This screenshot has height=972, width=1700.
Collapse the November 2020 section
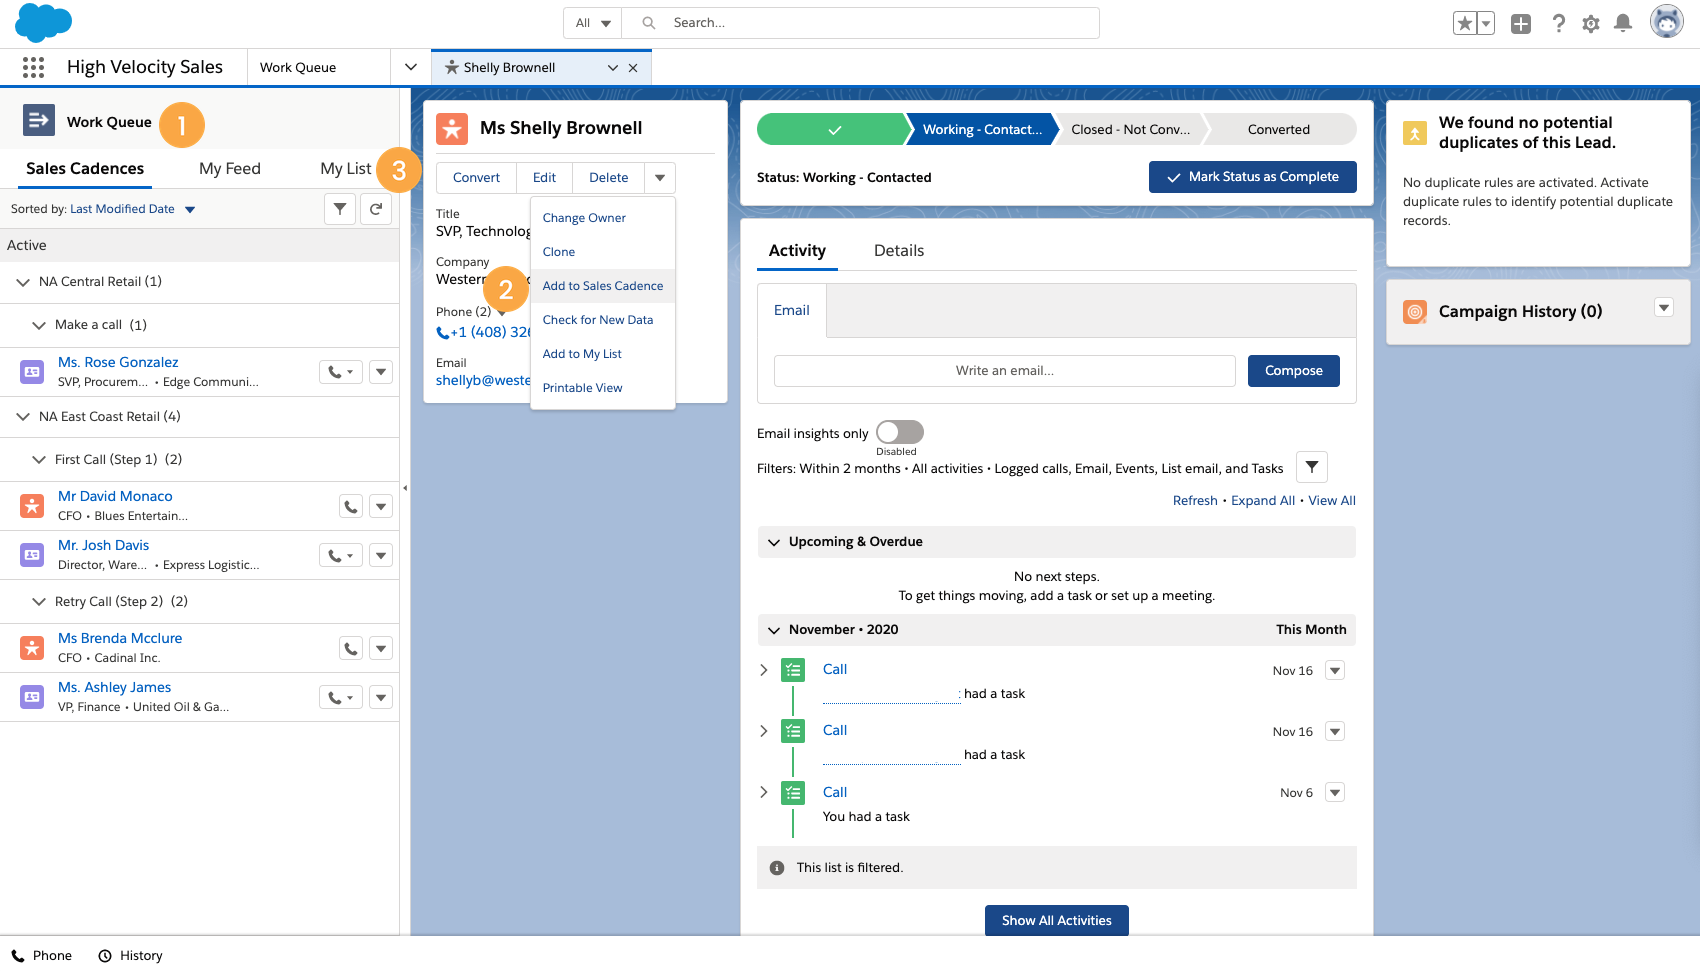coord(774,630)
